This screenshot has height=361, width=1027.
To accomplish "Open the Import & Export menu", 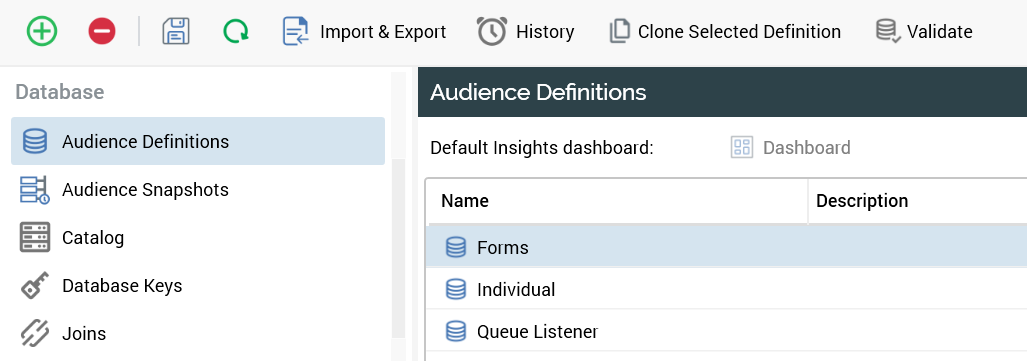I will coord(364,31).
